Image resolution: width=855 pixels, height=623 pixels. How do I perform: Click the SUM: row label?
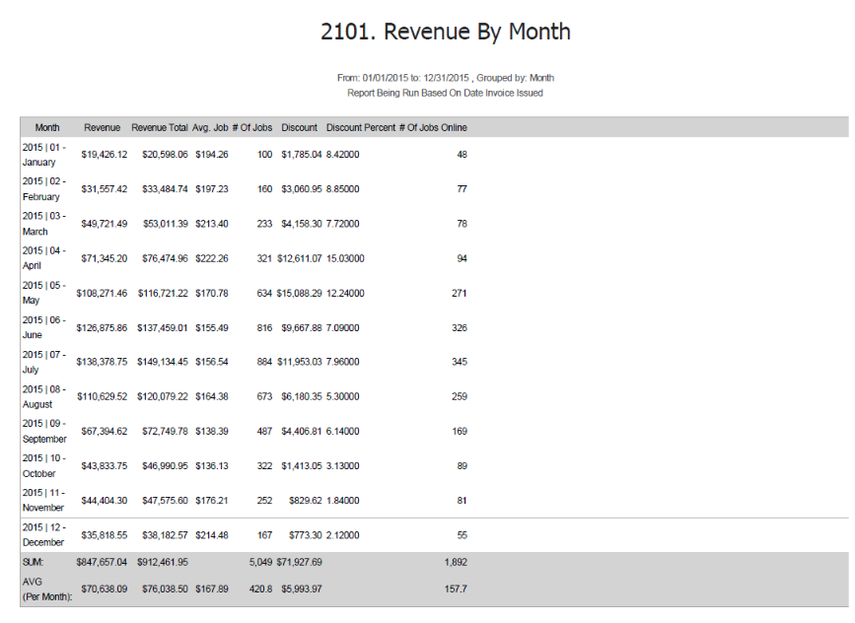point(32,562)
